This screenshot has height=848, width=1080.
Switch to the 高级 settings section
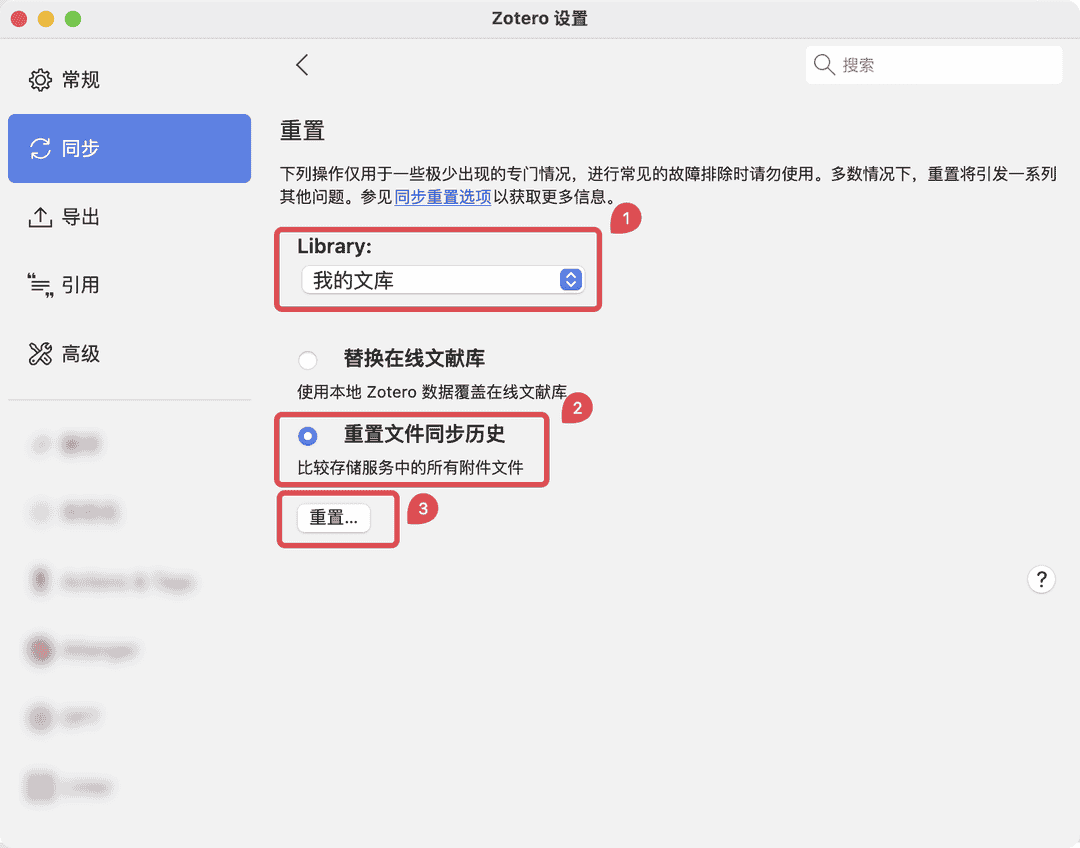coord(63,354)
